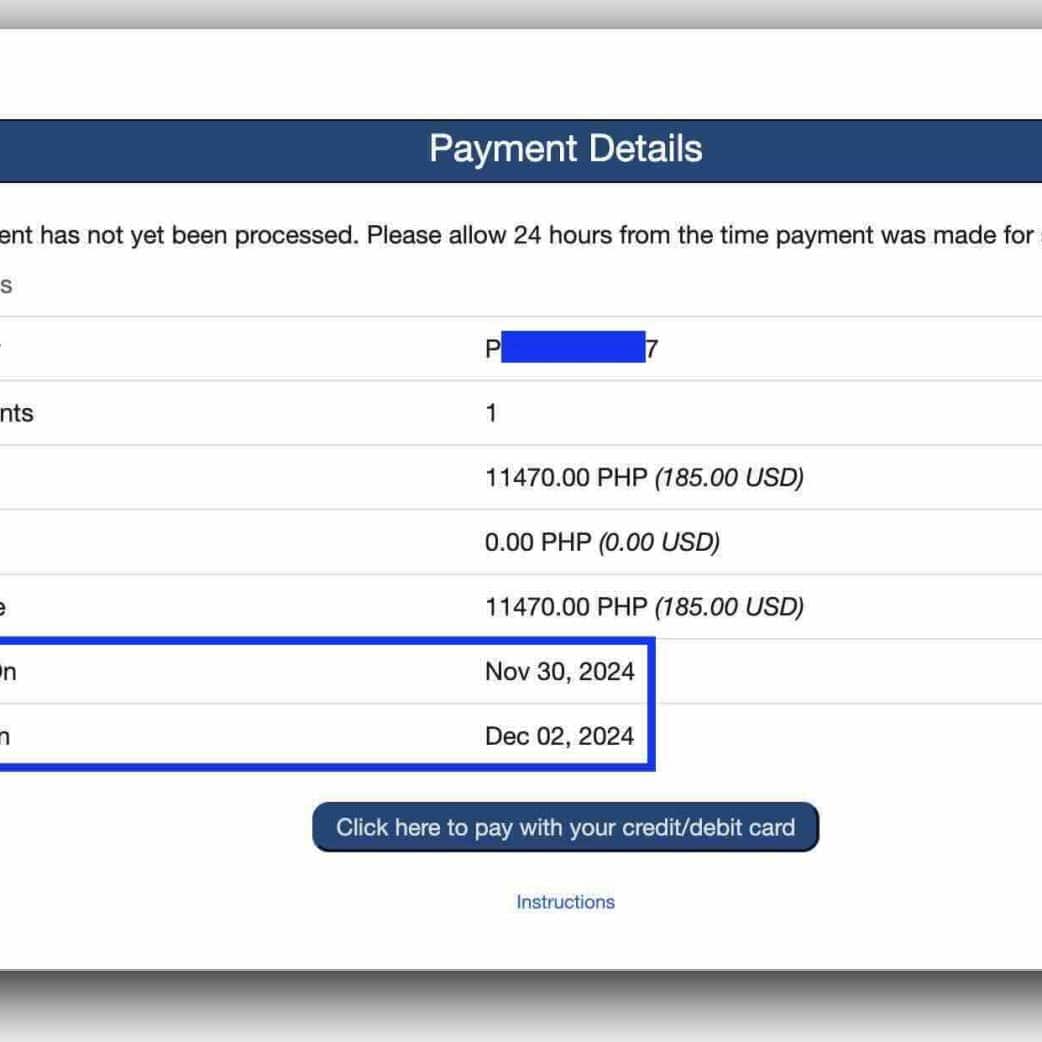Click the blue redacted reference number box
Viewport: 1042px width, 1042px height.
point(573,348)
